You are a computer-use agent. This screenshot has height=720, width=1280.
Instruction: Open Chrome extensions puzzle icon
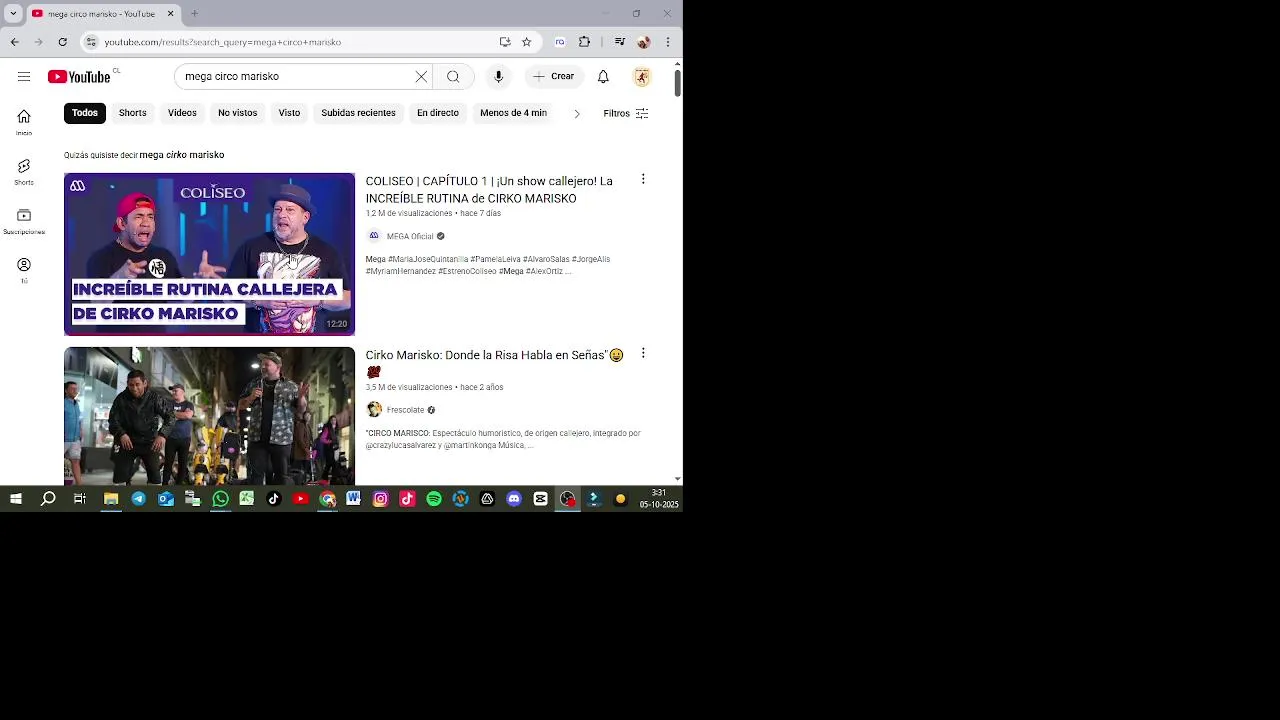(x=584, y=42)
